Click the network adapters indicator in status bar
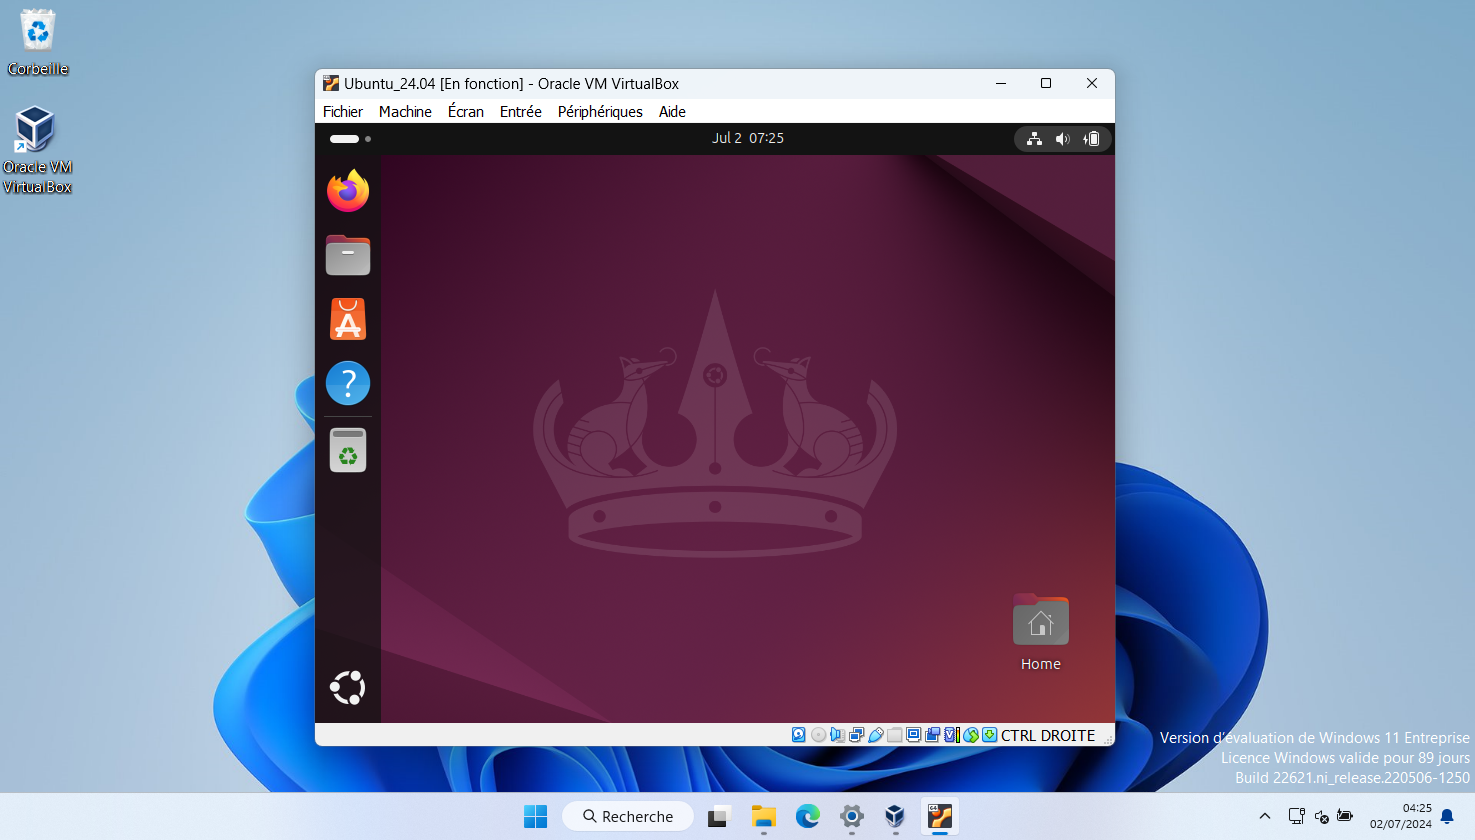This screenshot has width=1475, height=840. pos(856,735)
